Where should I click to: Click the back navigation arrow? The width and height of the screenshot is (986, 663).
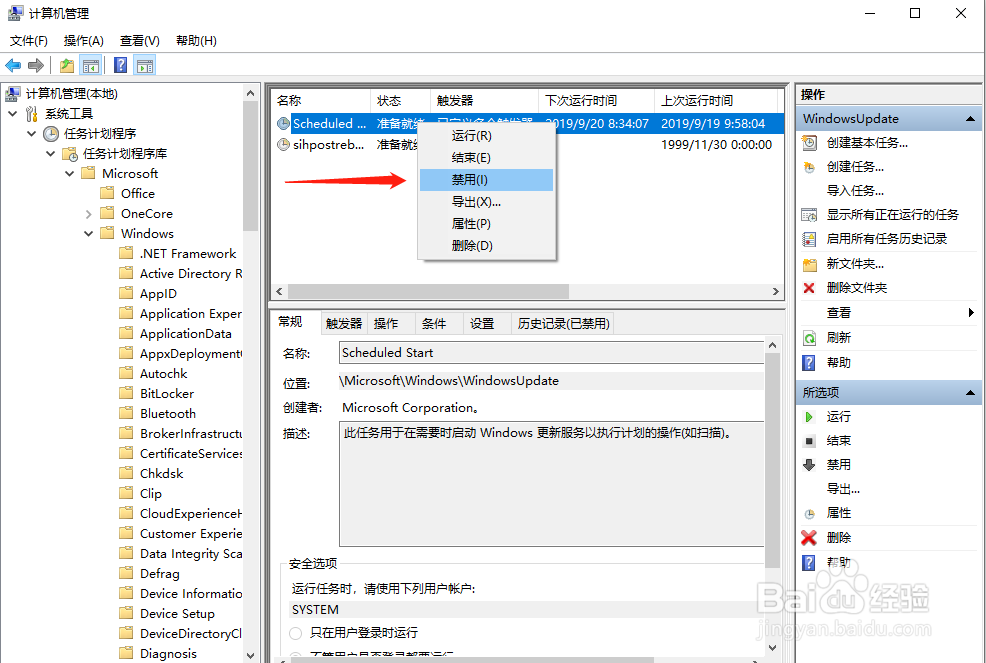point(13,65)
